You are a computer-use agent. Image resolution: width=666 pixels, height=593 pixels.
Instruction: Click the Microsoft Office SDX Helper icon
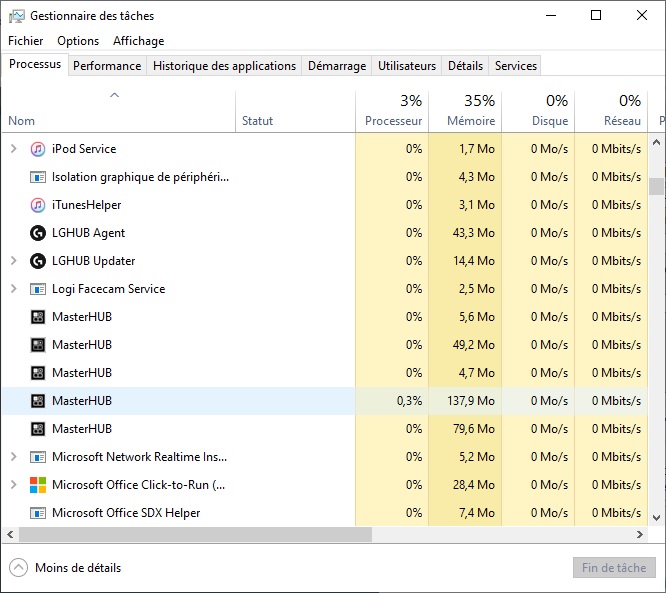coord(38,513)
